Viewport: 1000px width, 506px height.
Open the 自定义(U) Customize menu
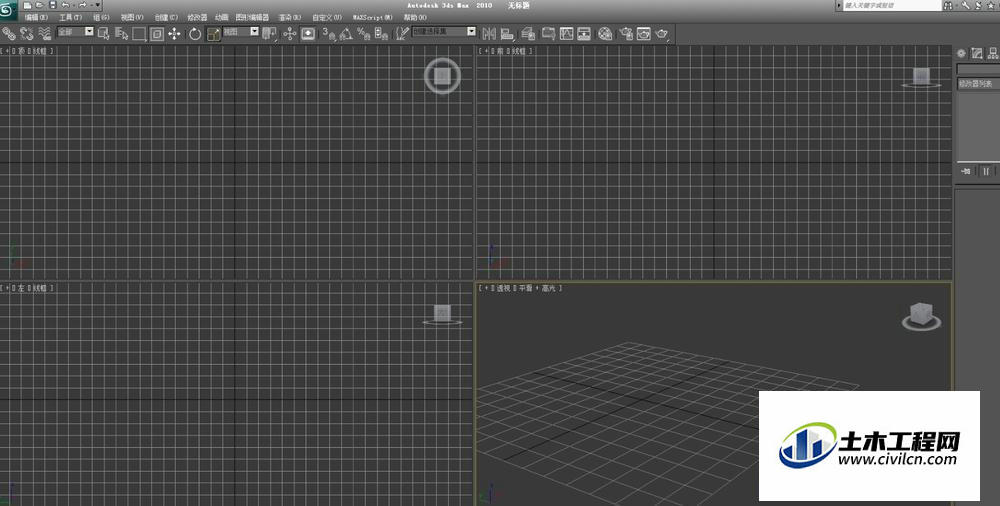pos(327,17)
